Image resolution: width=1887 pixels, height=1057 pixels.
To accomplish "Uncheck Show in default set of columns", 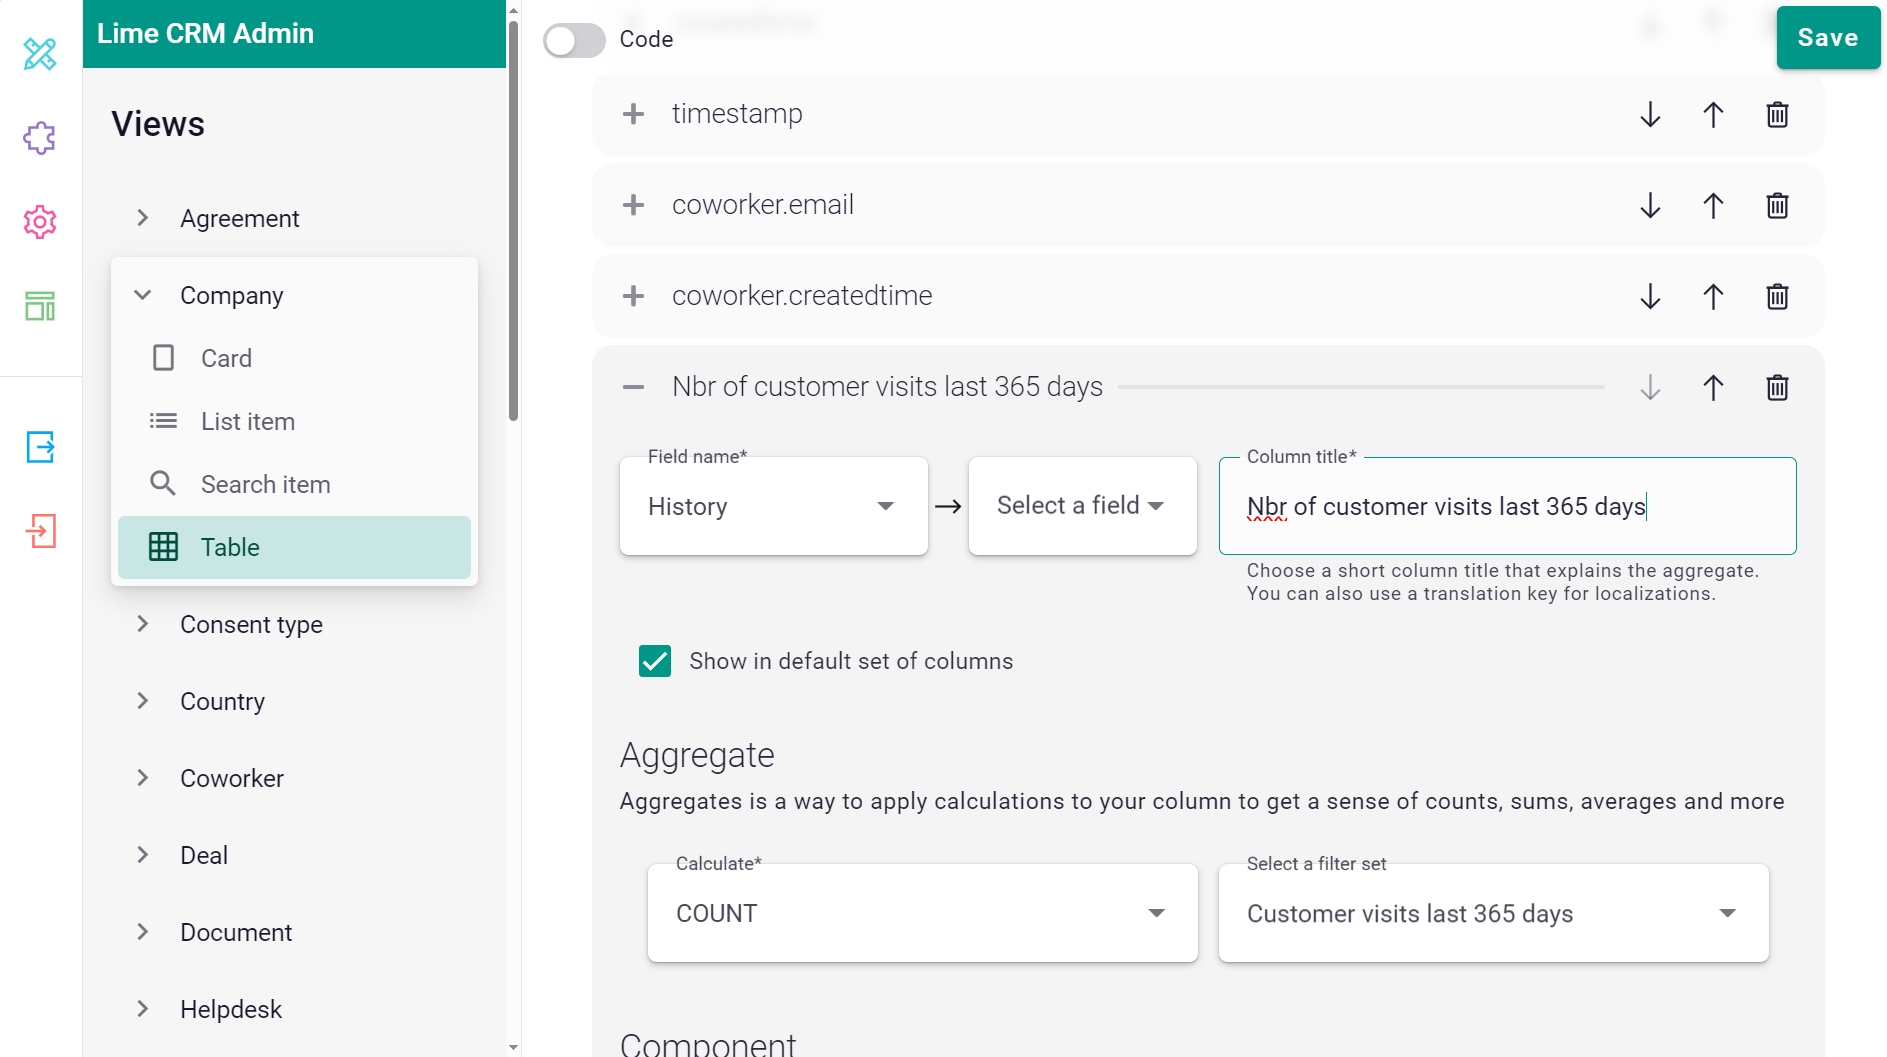I will (655, 661).
